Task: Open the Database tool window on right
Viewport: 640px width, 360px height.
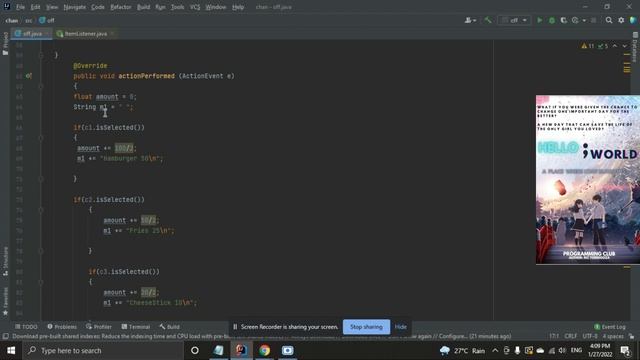Action: tap(635, 48)
